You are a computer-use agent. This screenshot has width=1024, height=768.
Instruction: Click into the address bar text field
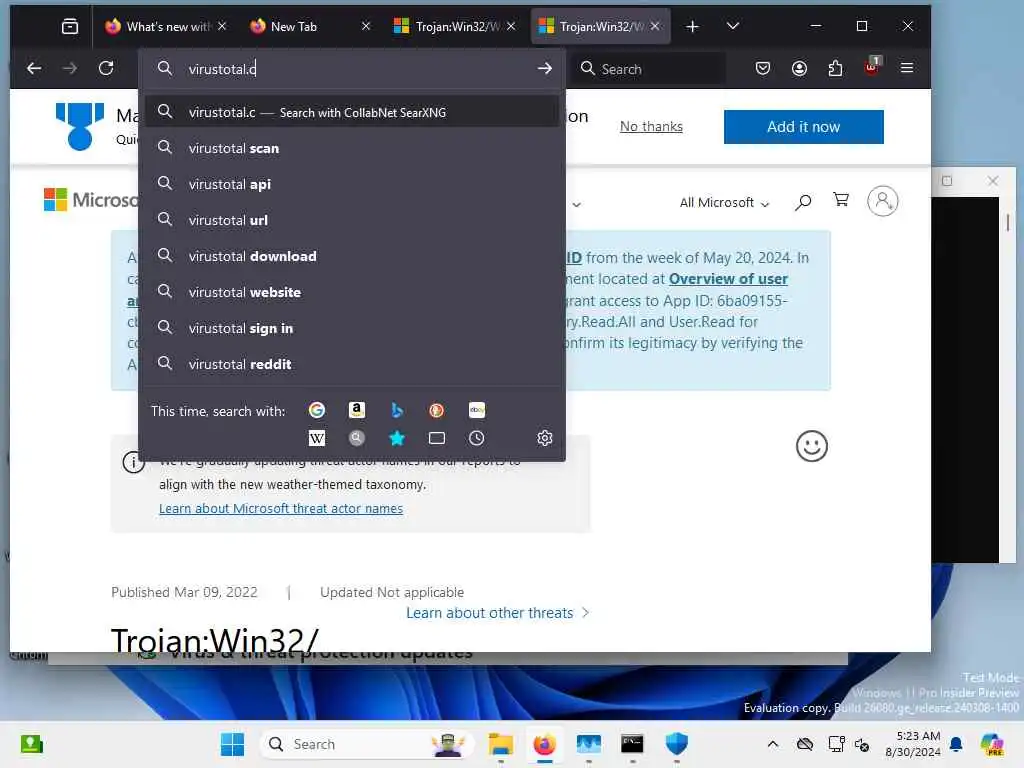point(353,69)
